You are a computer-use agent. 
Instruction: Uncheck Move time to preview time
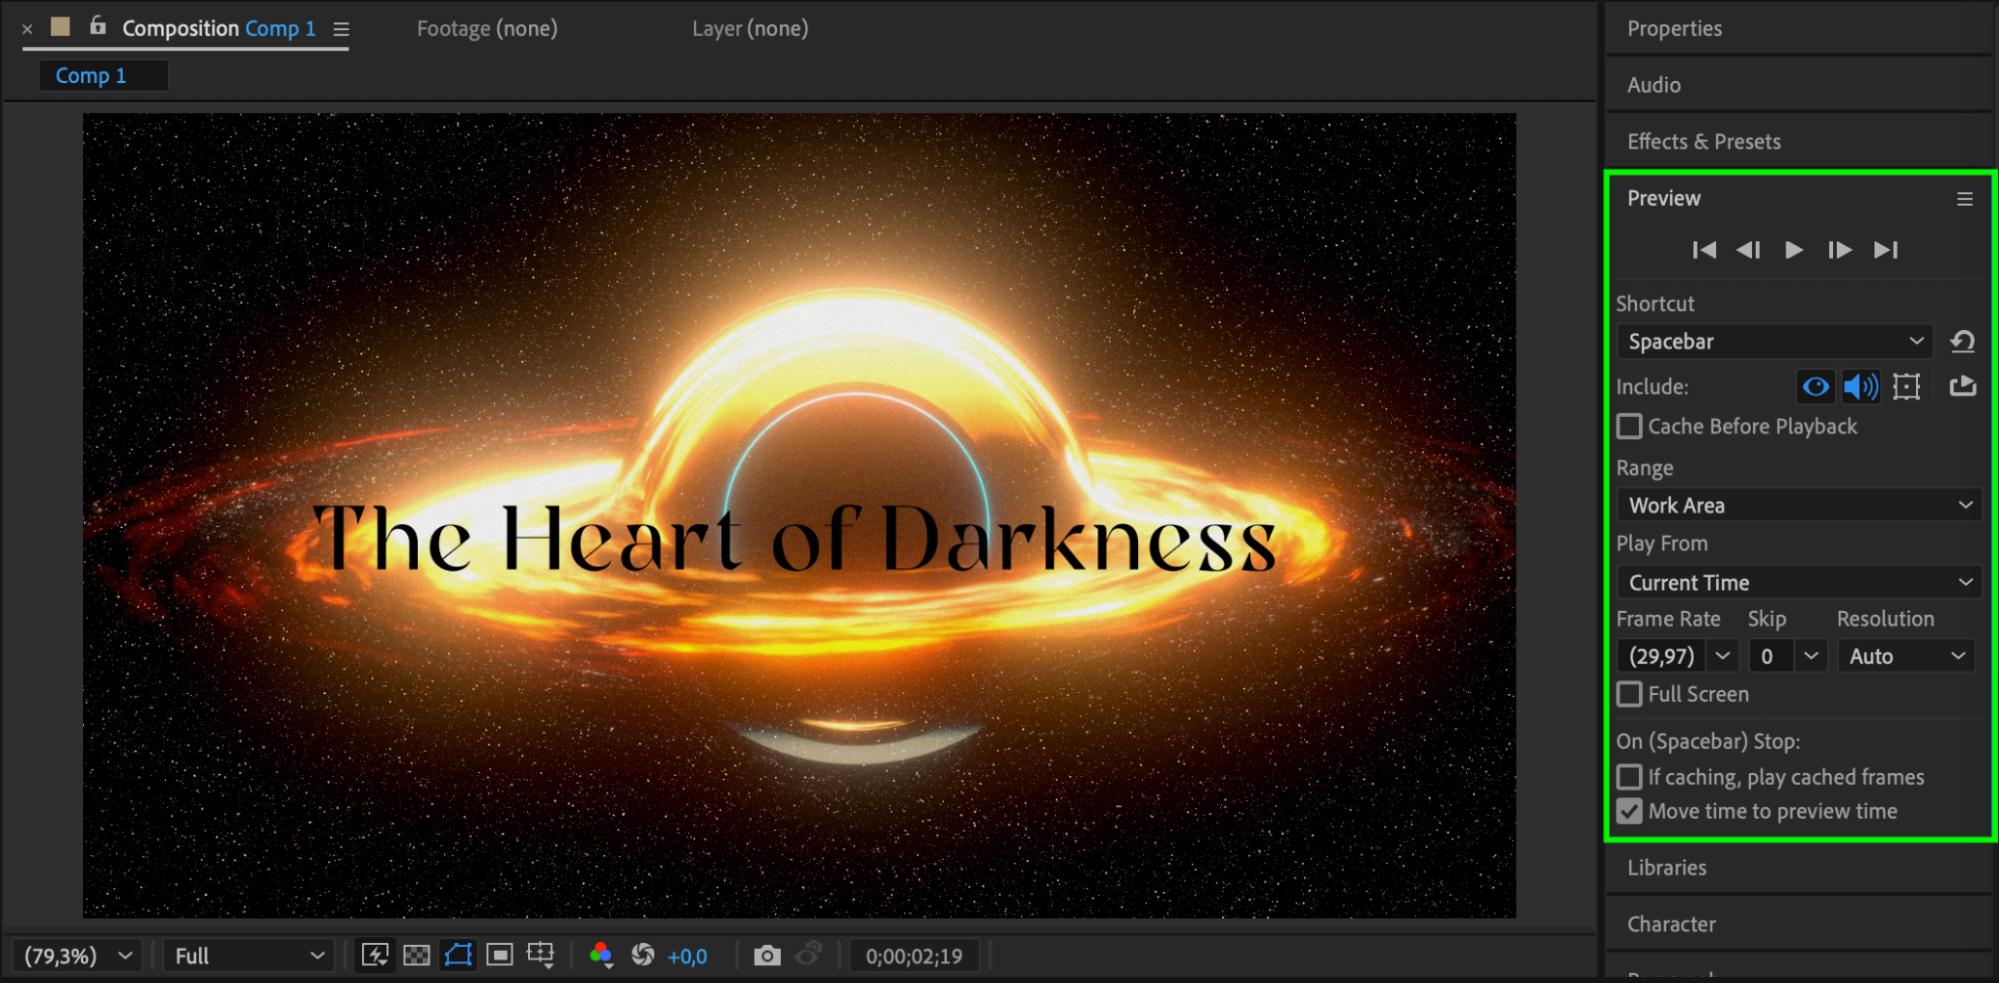[1630, 811]
